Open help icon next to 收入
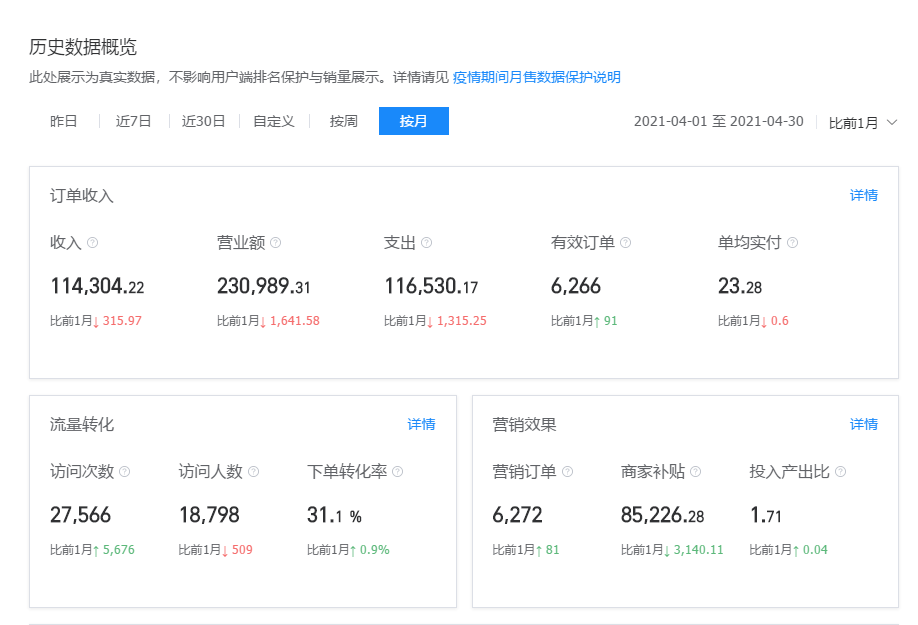Image resolution: width=918 pixels, height=625 pixels. 93,242
